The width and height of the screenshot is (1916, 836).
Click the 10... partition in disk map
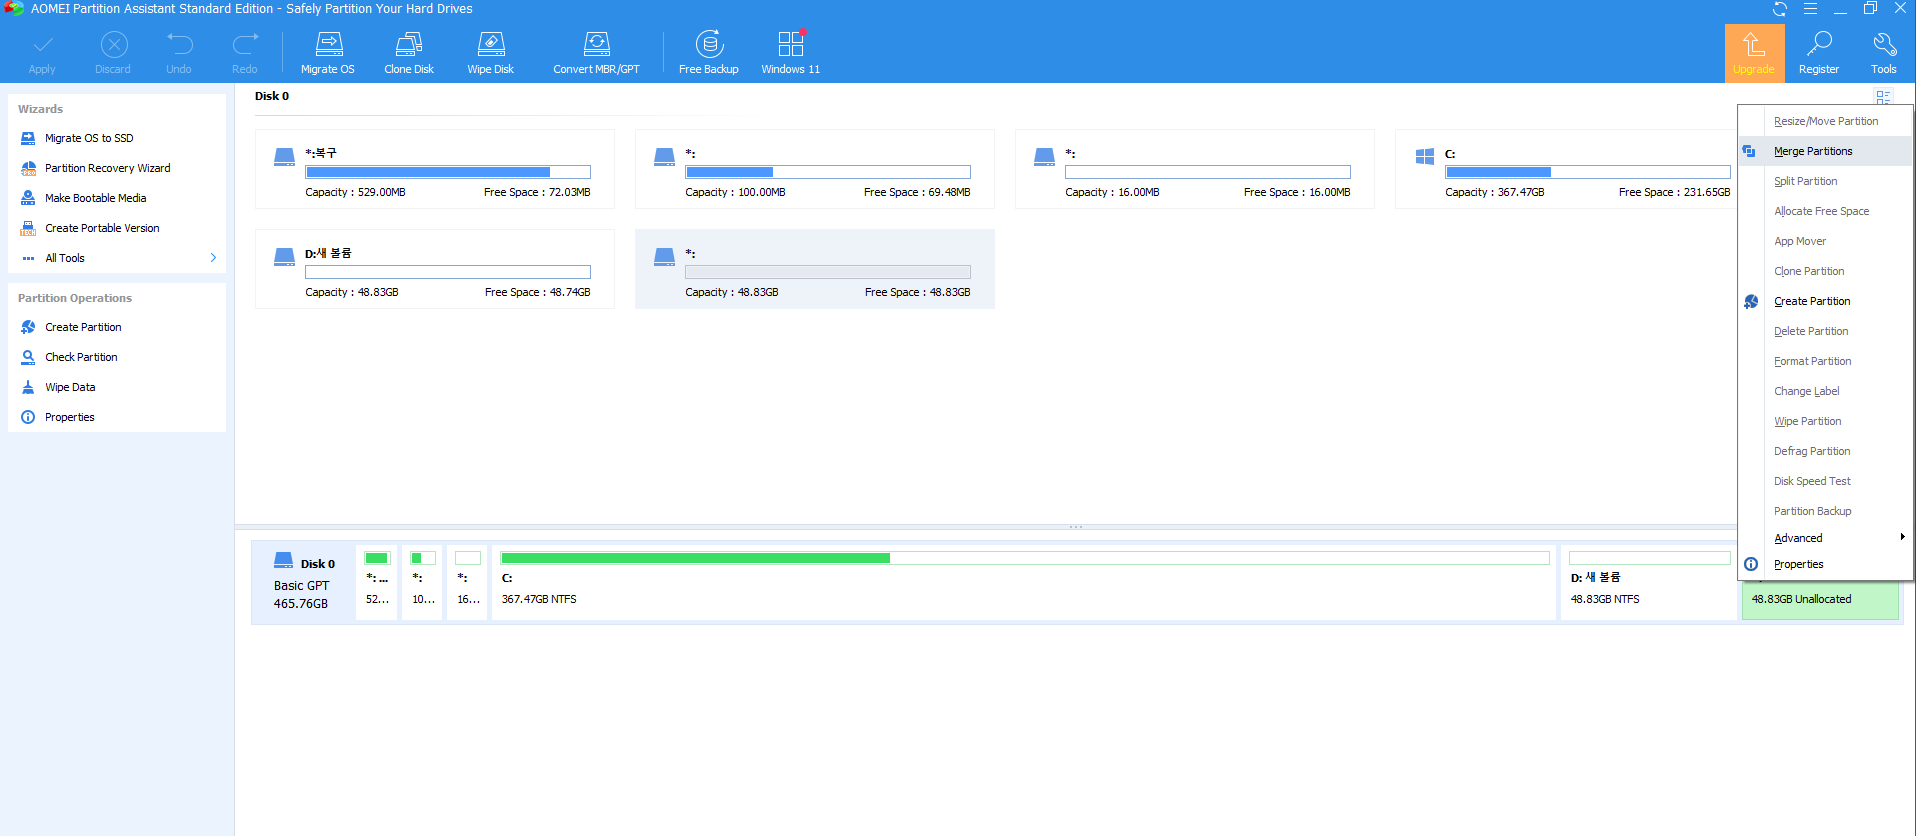423,583
